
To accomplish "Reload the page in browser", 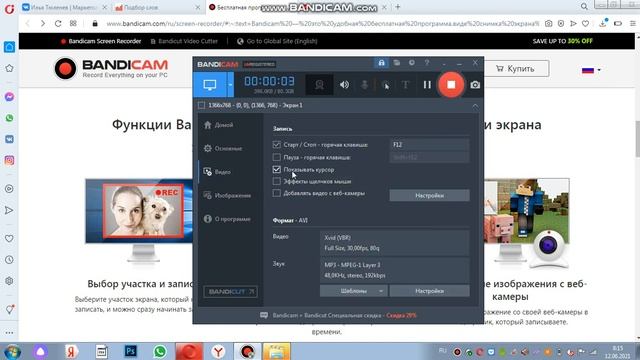I will click(x=58, y=24).
